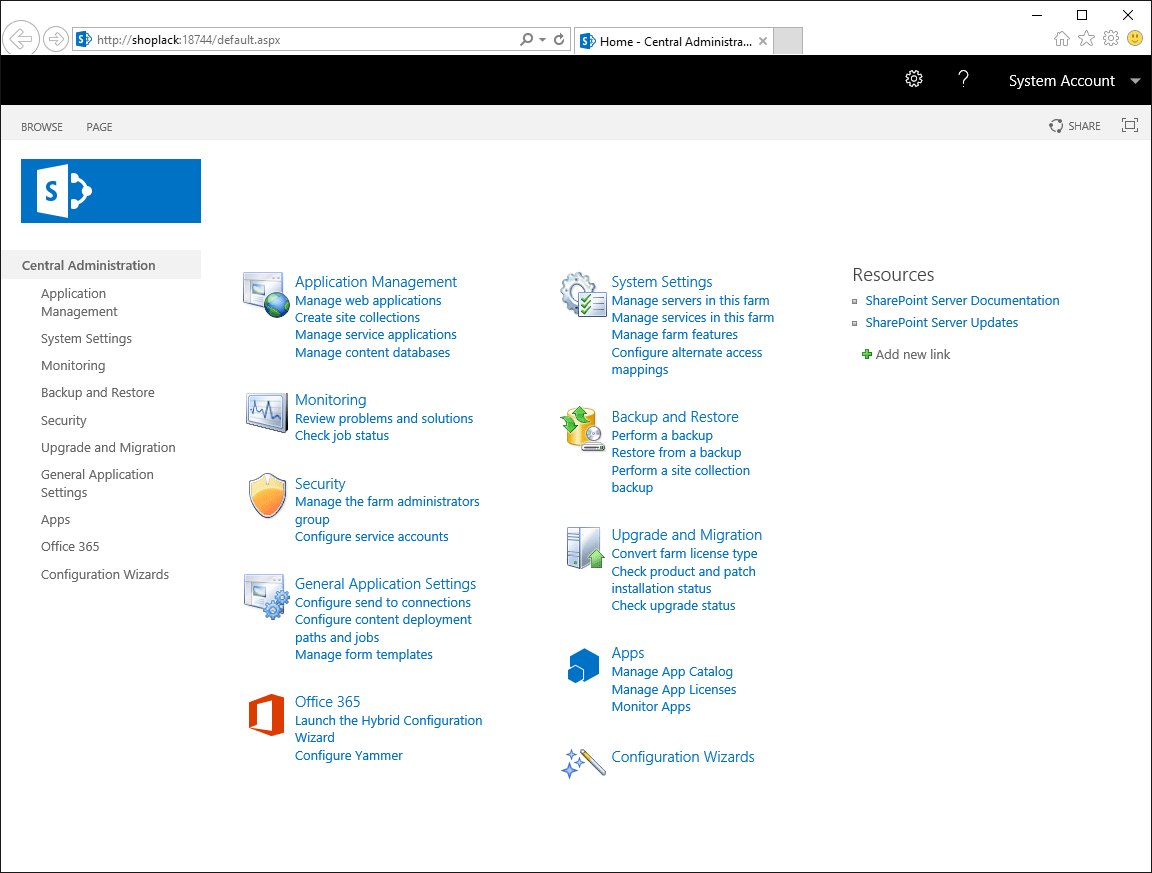Click the System Settings gear checklist icon
The width and height of the screenshot is (1152, 873).
coord(583,294)
